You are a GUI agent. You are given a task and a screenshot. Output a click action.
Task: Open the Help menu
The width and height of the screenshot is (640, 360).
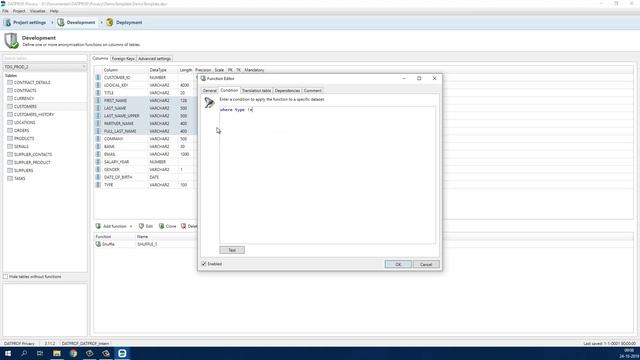(54, 11)
